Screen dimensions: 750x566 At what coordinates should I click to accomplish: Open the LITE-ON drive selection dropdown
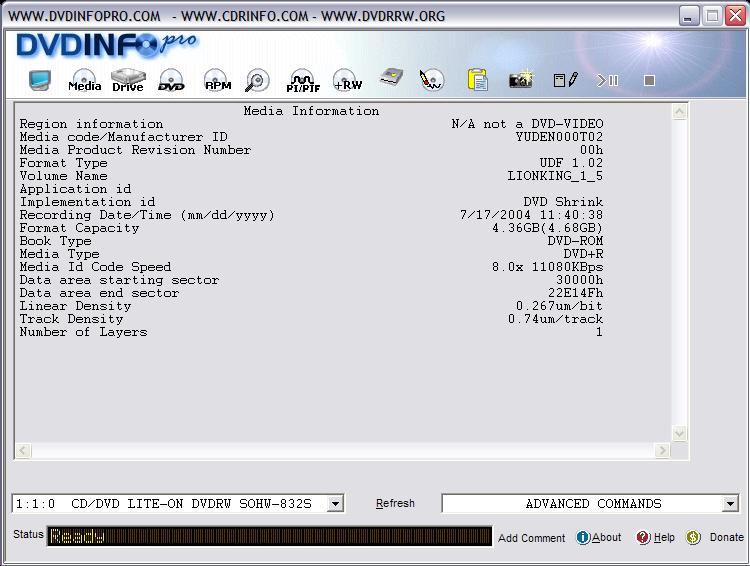click(336, 503)
